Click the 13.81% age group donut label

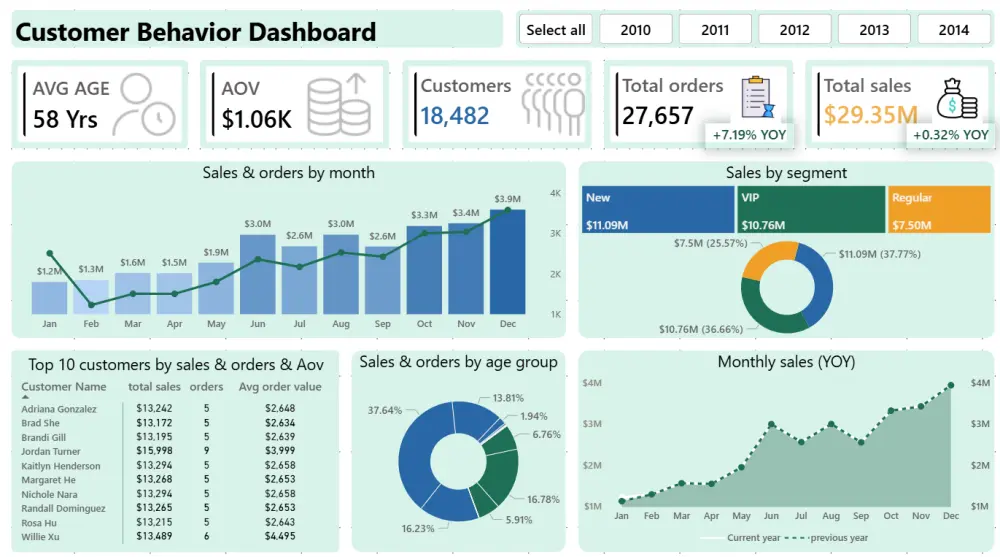tap(508, 398)
